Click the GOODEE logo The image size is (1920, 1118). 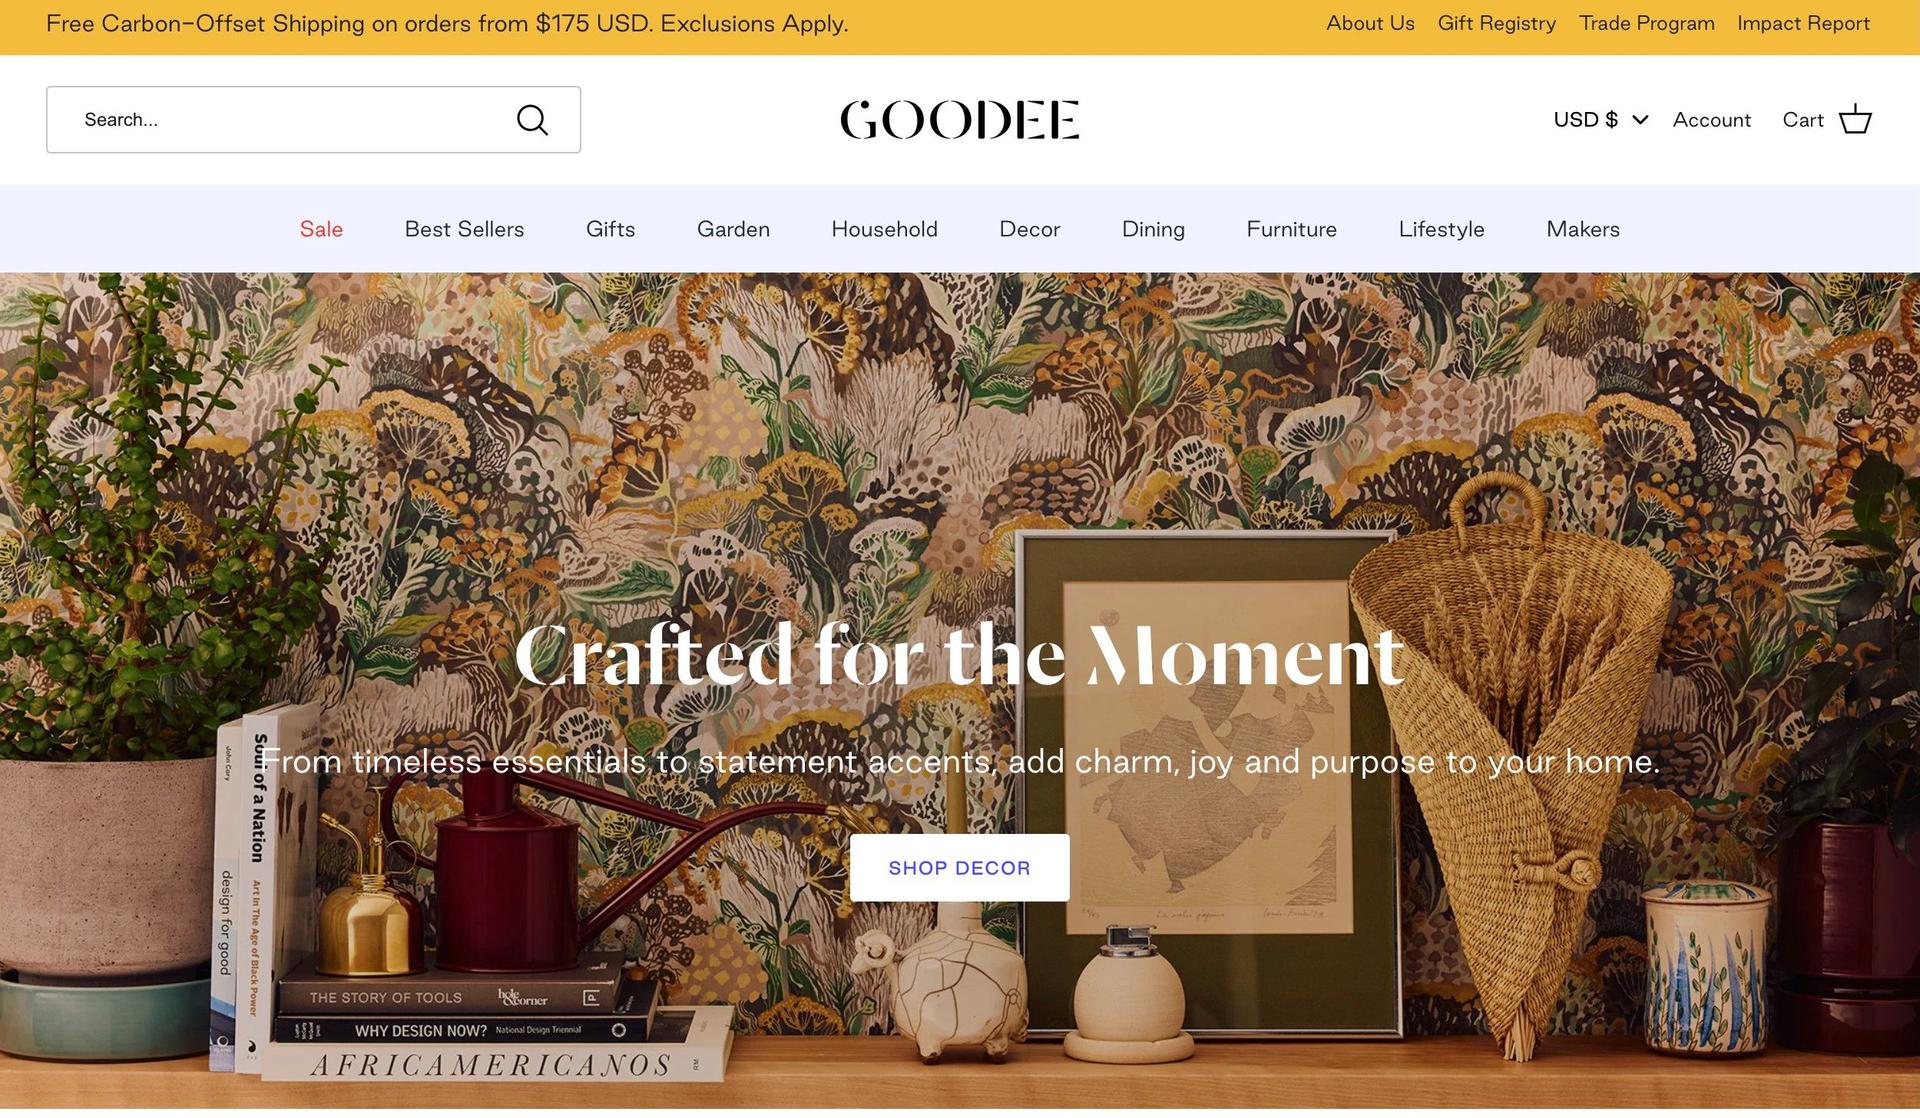[959, 120]
